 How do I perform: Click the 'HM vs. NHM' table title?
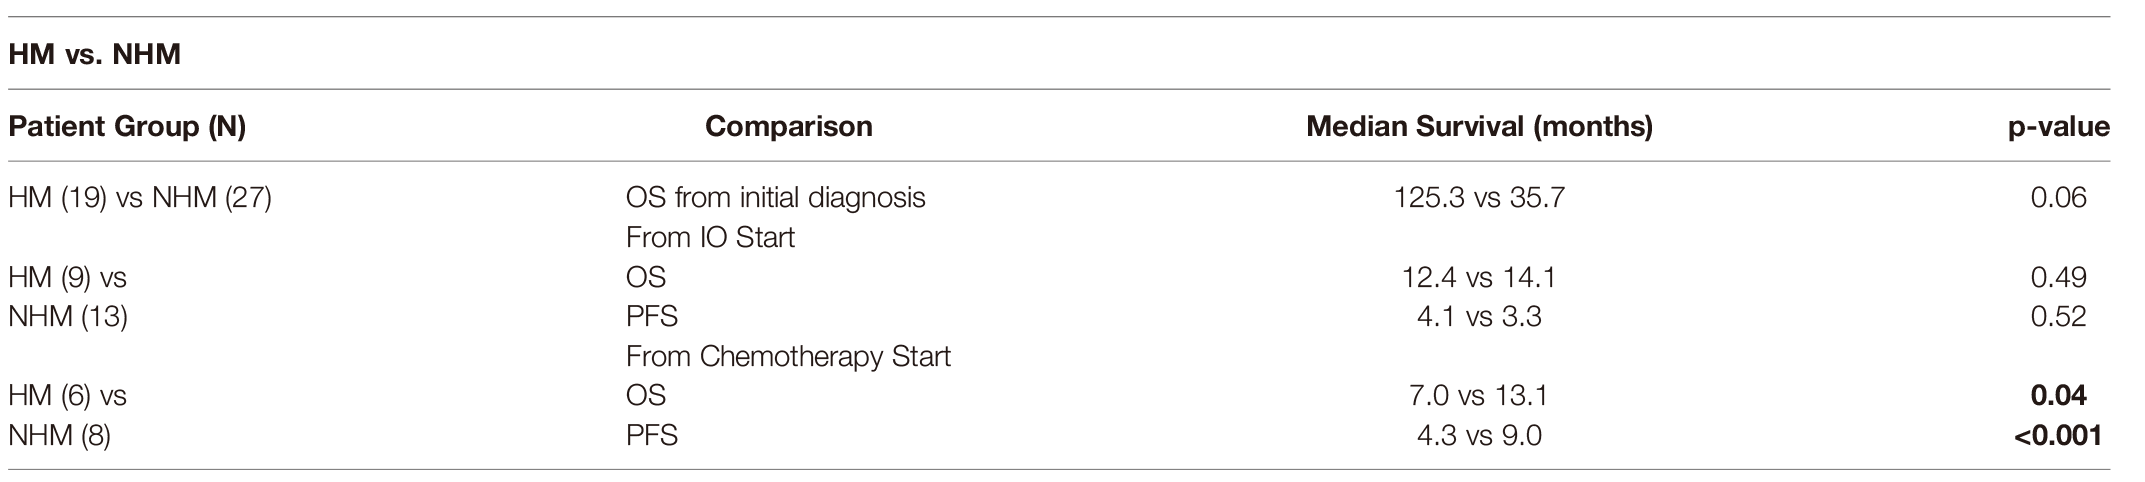tap(94, 54)
